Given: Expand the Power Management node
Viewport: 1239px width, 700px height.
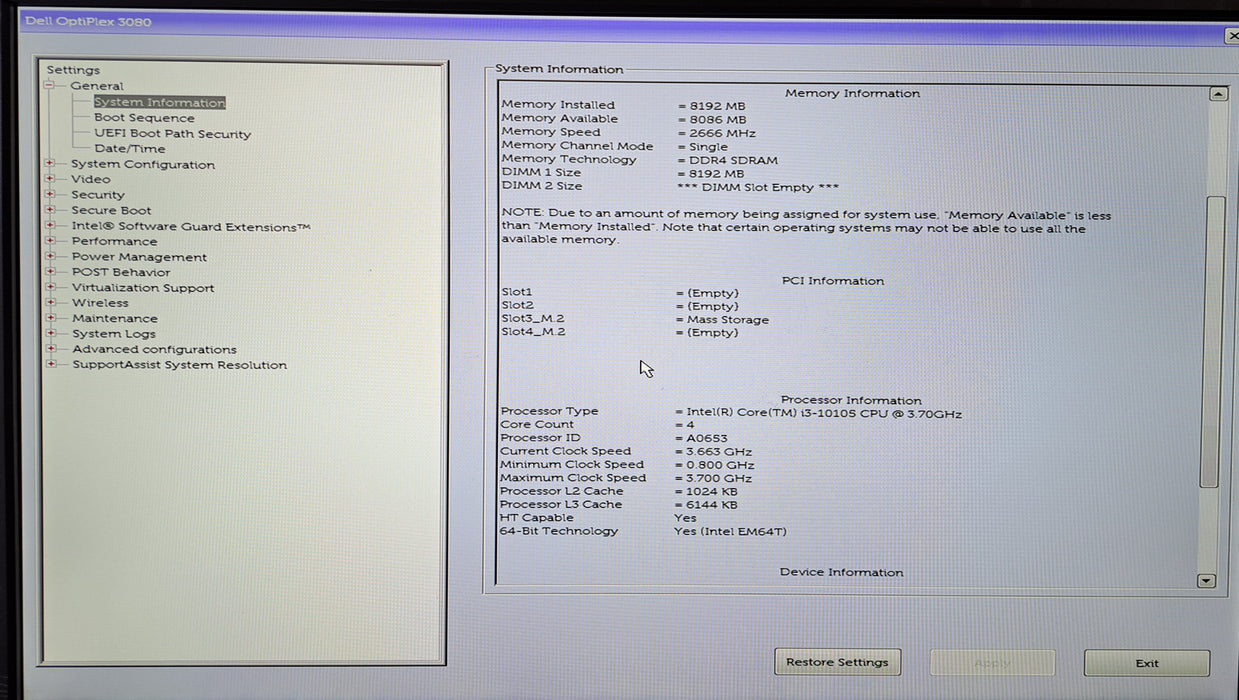Looking at the screenshot, I should coord(50,257).
